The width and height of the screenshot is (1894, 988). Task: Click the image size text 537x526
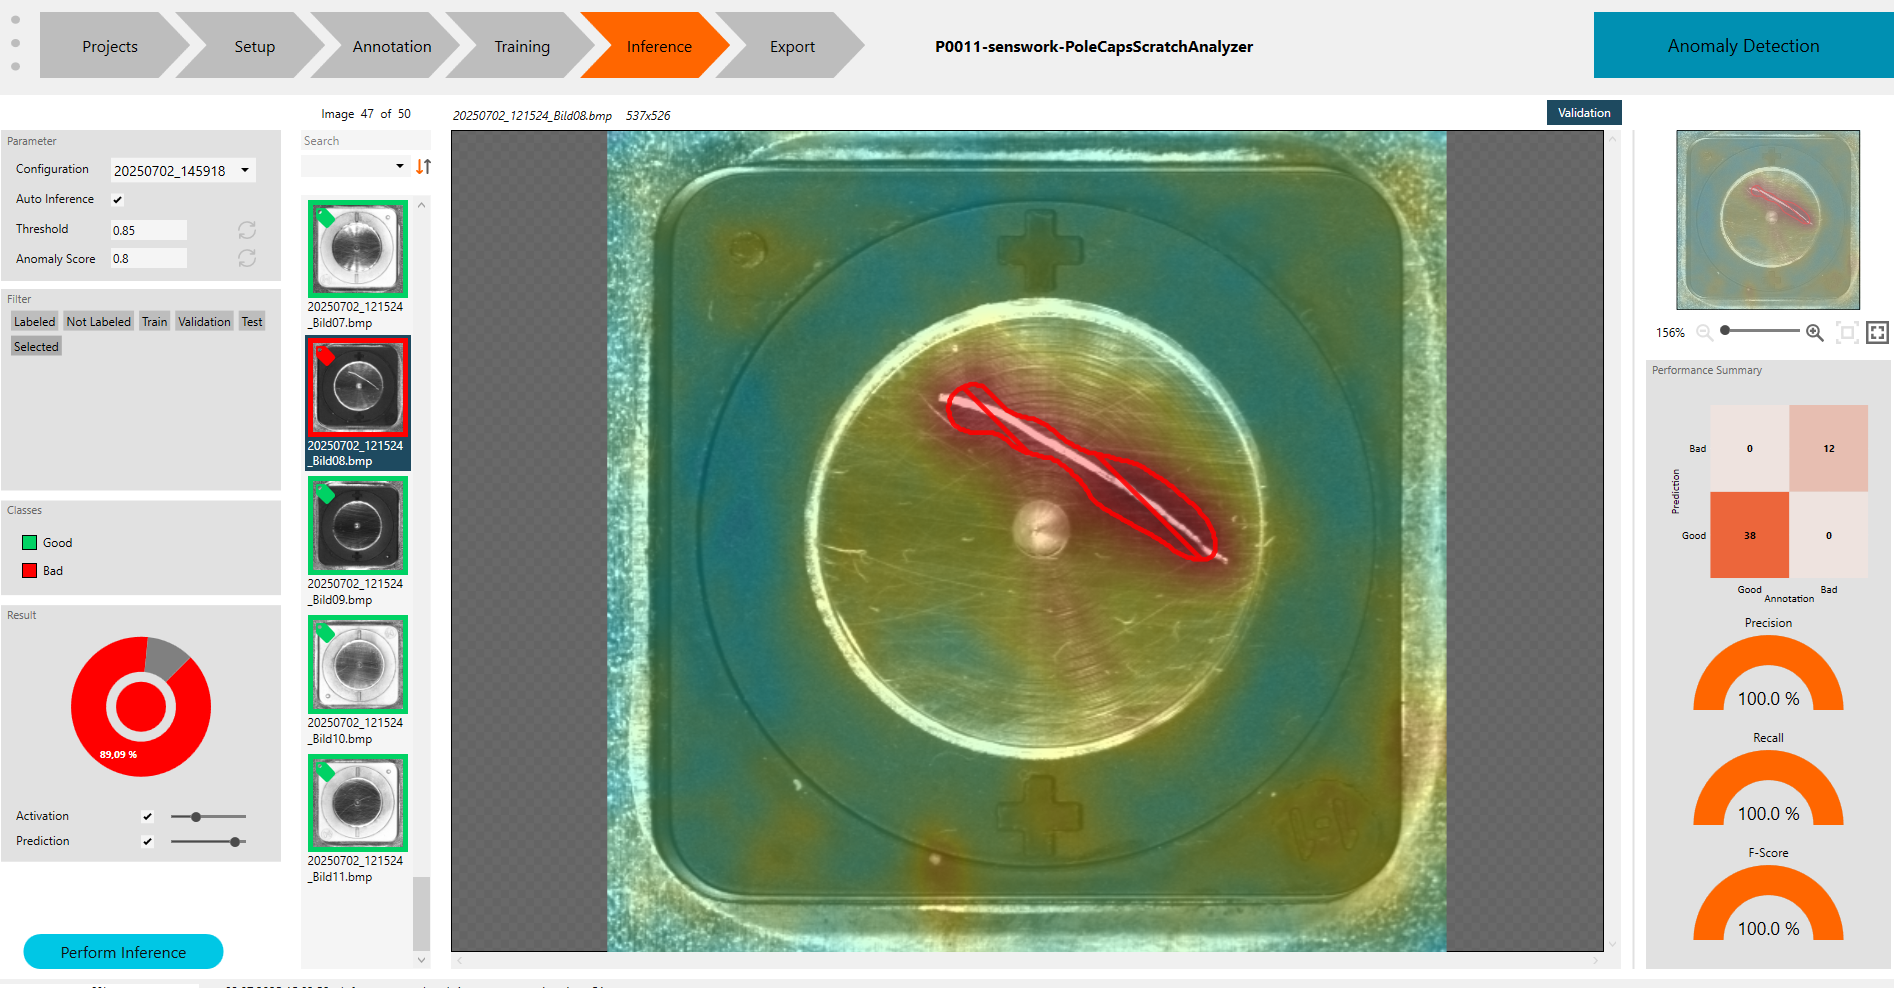click(x=648, y=116)
